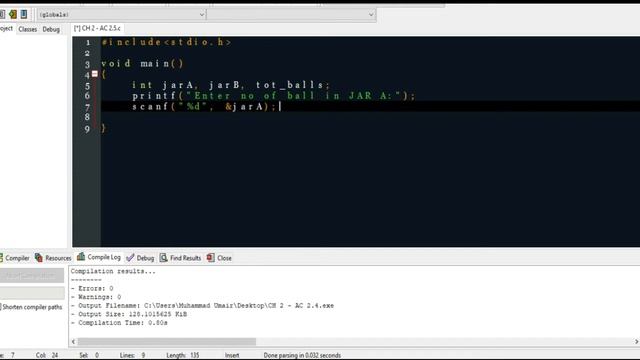This screenshot has height=360, width=640.
Task: Click the int jarA, jarB, tot_balls declaration
Action: point(231,85)
